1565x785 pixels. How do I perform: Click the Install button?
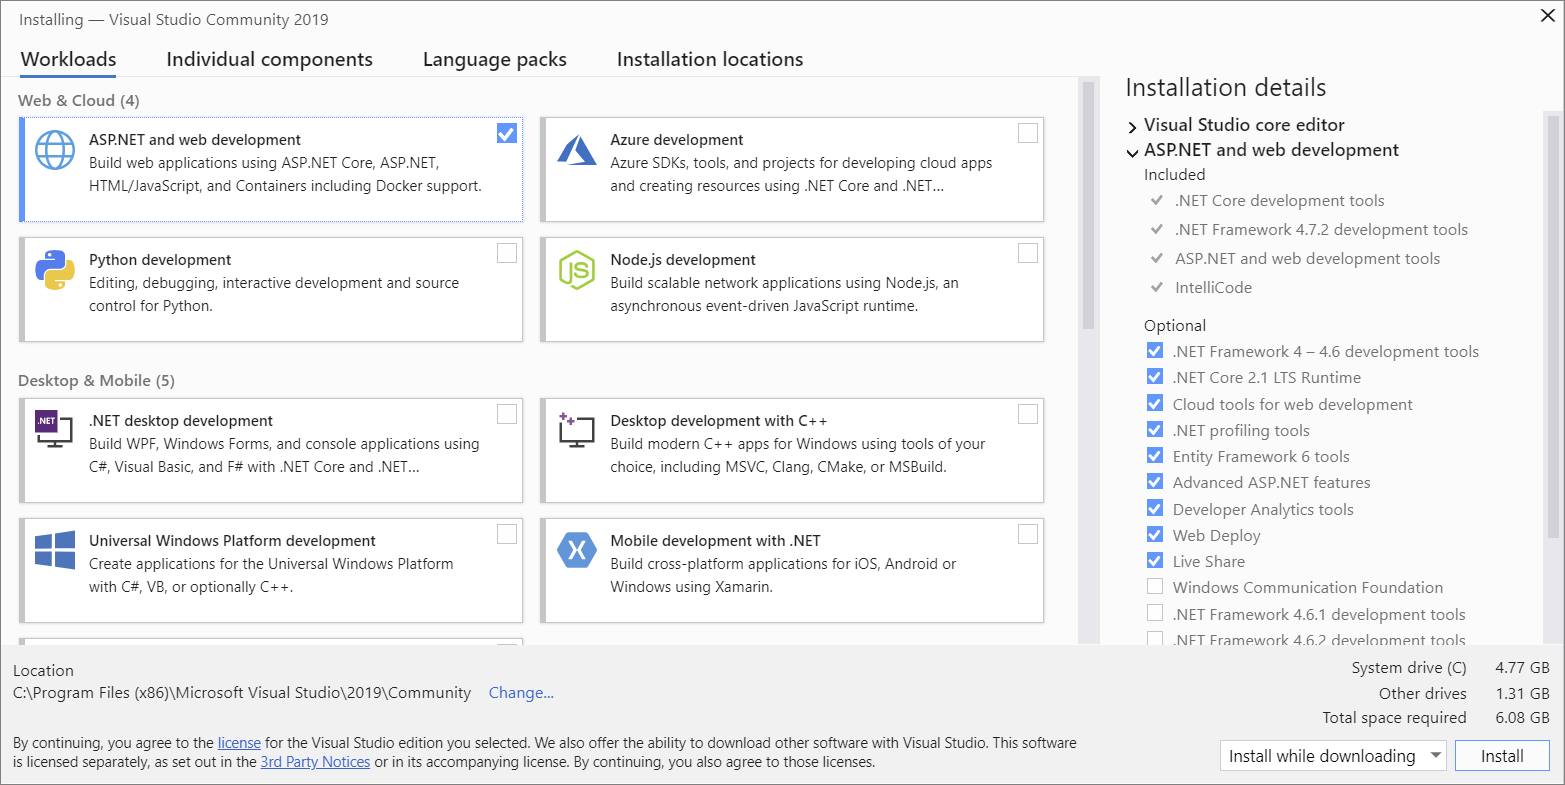(x=1502, y=756)
